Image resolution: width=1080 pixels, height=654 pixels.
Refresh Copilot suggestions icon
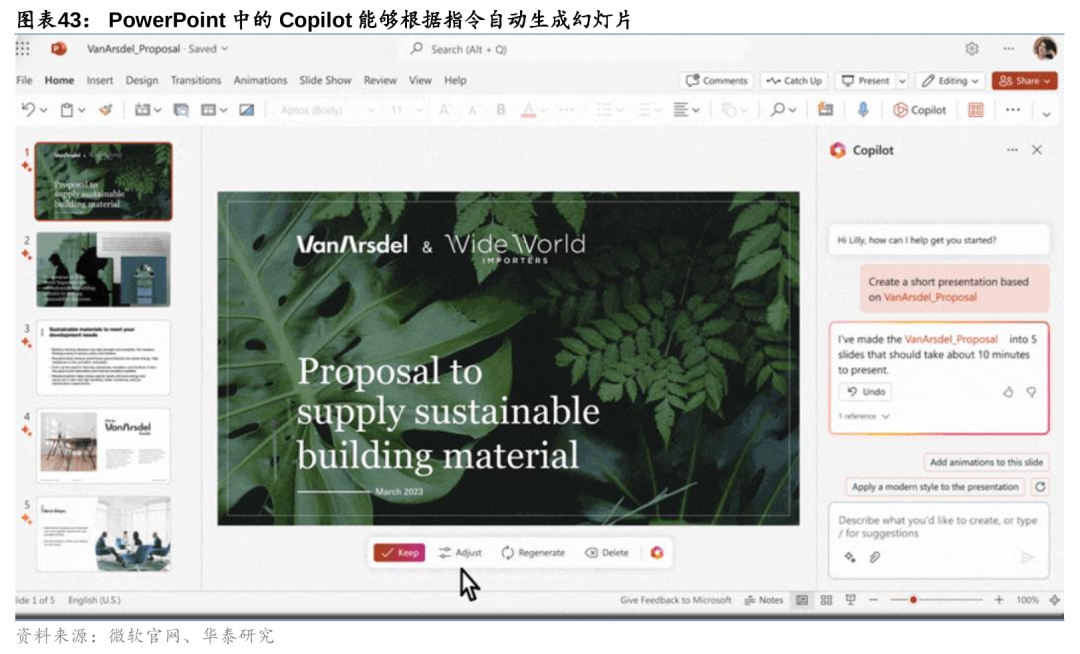[1040, 487]
